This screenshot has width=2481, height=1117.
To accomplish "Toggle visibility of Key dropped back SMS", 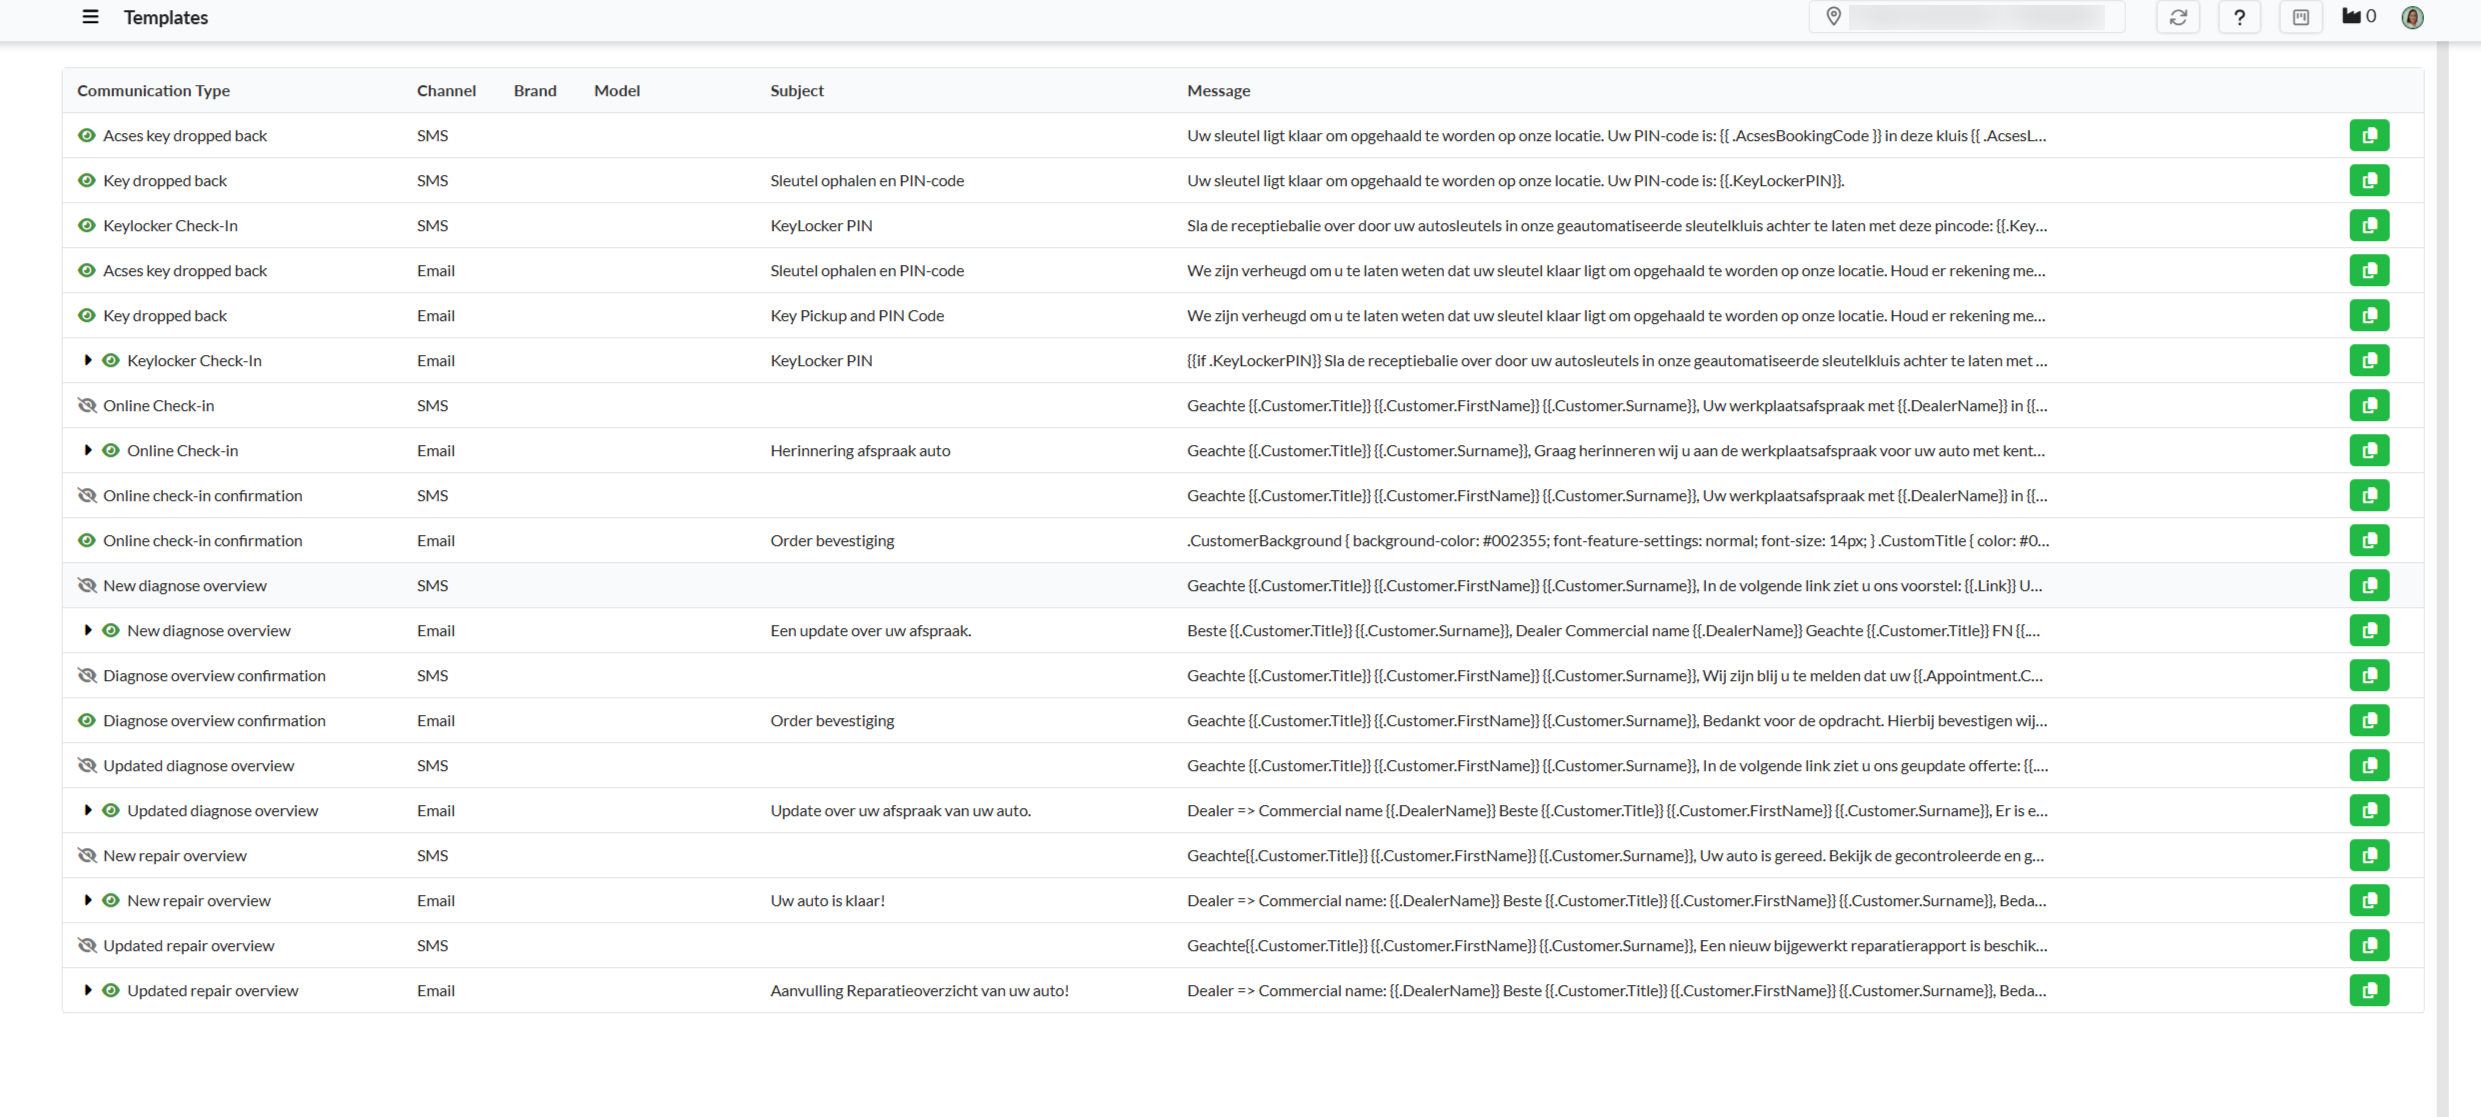I will (87, 180).
